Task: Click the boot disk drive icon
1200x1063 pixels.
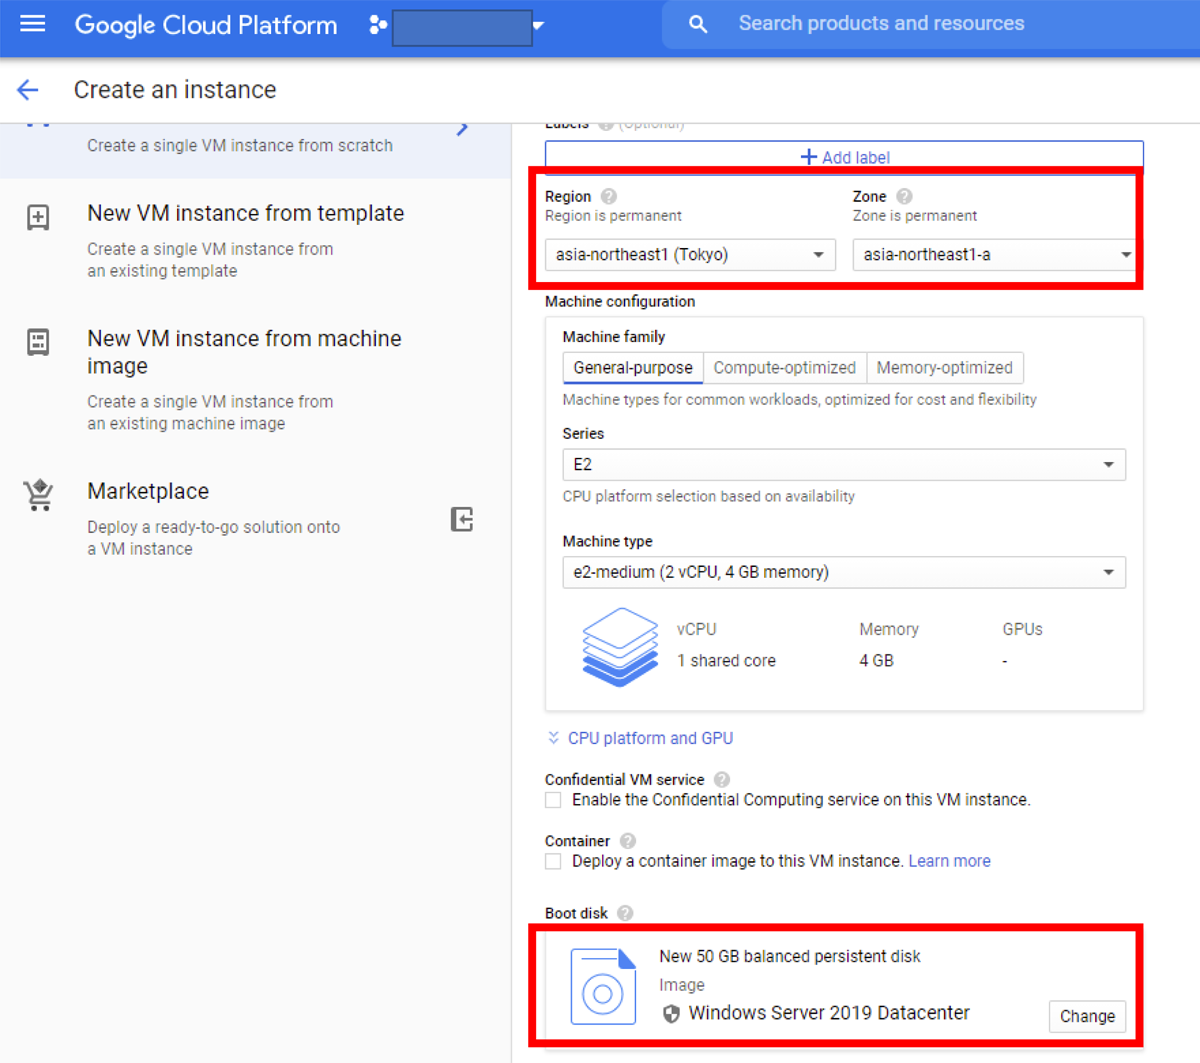Action: tap(603, 987)
